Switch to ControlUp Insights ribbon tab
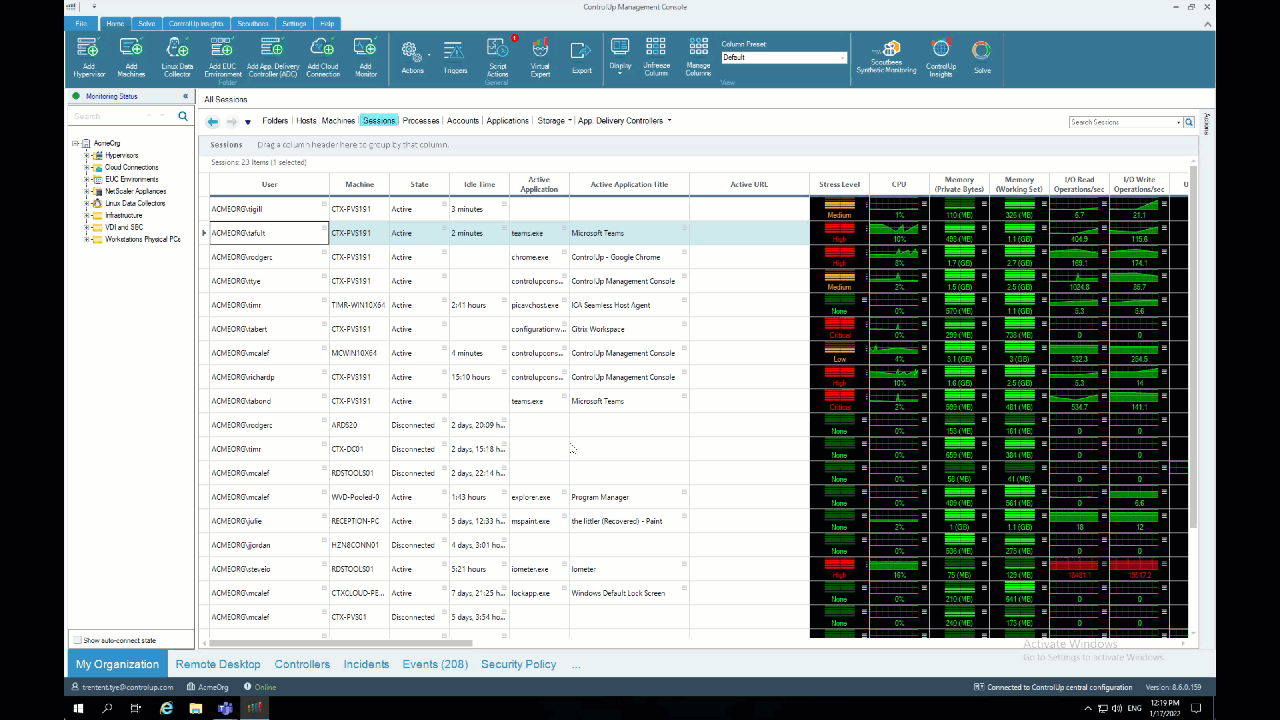1280x720 pixels. pos(196,23)
